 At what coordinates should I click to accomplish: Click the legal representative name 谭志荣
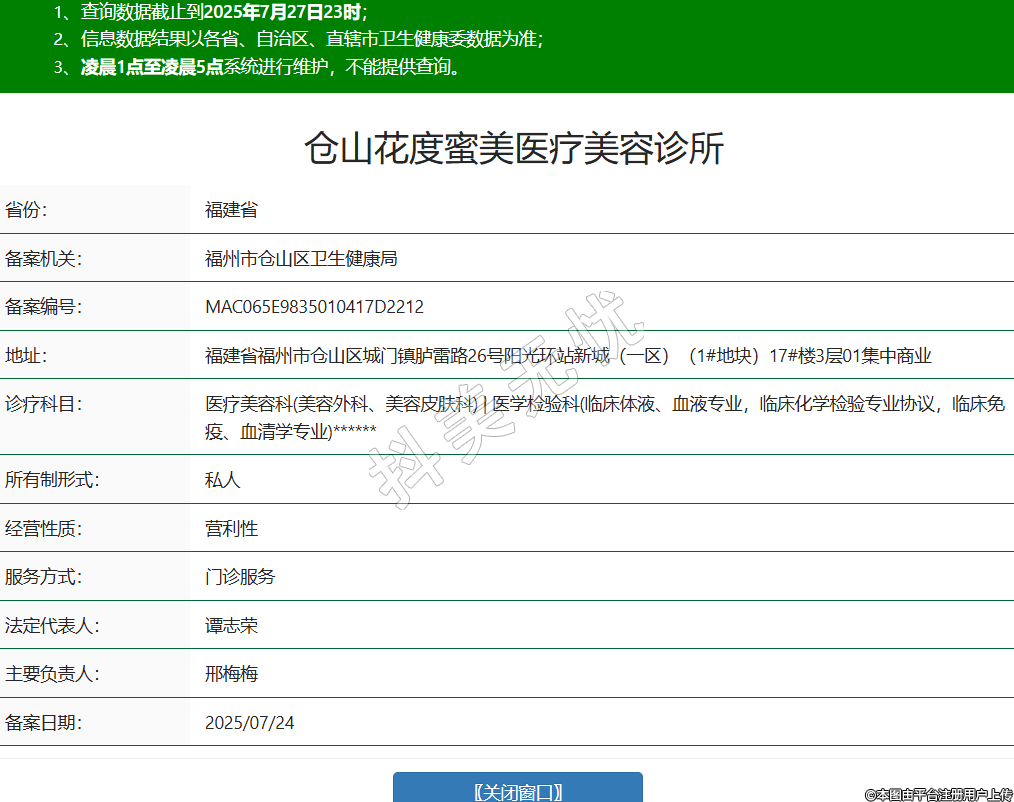(231, 626)
